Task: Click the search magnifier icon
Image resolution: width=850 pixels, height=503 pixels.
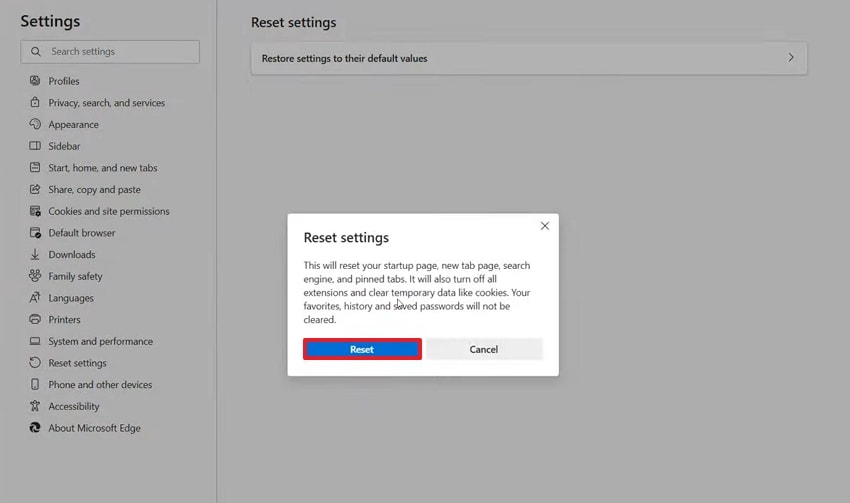Action: 36,51
